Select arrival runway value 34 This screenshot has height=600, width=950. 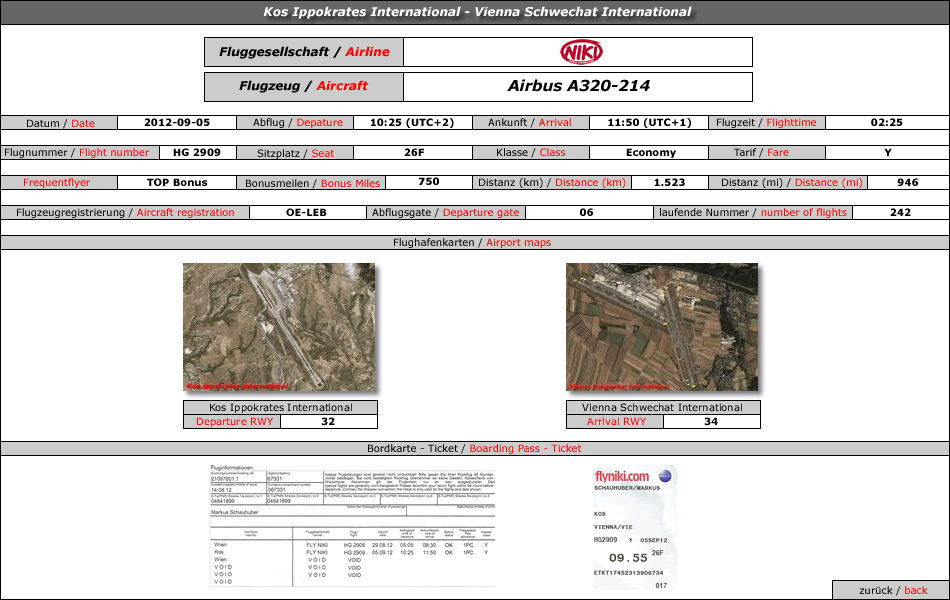point(711,422)
